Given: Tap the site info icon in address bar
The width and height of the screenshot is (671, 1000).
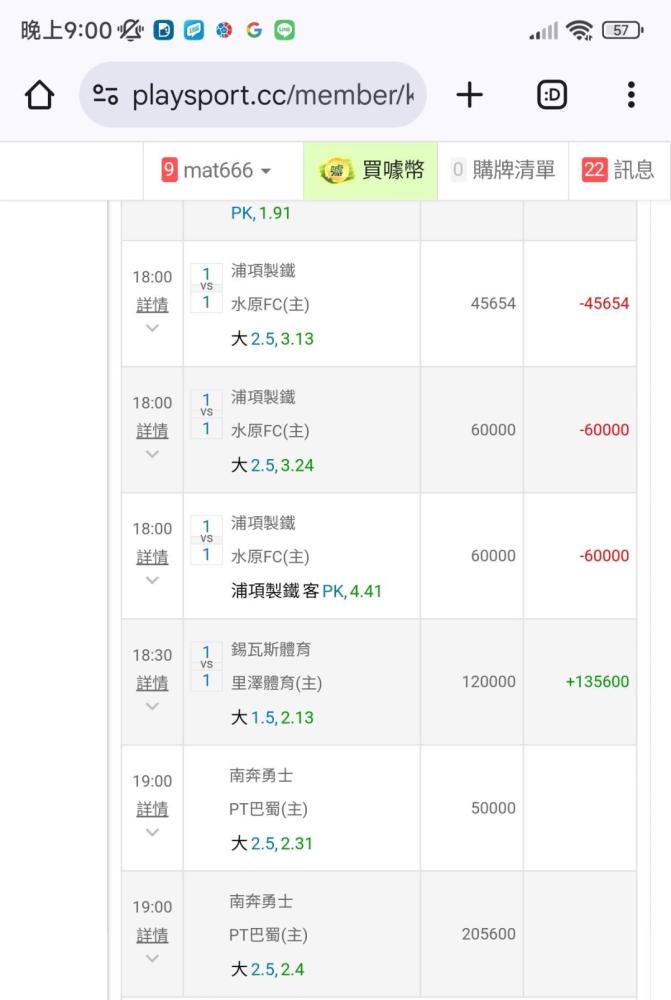Looking at the screenshot, I should pyautogui.click(x=106, y=95).
